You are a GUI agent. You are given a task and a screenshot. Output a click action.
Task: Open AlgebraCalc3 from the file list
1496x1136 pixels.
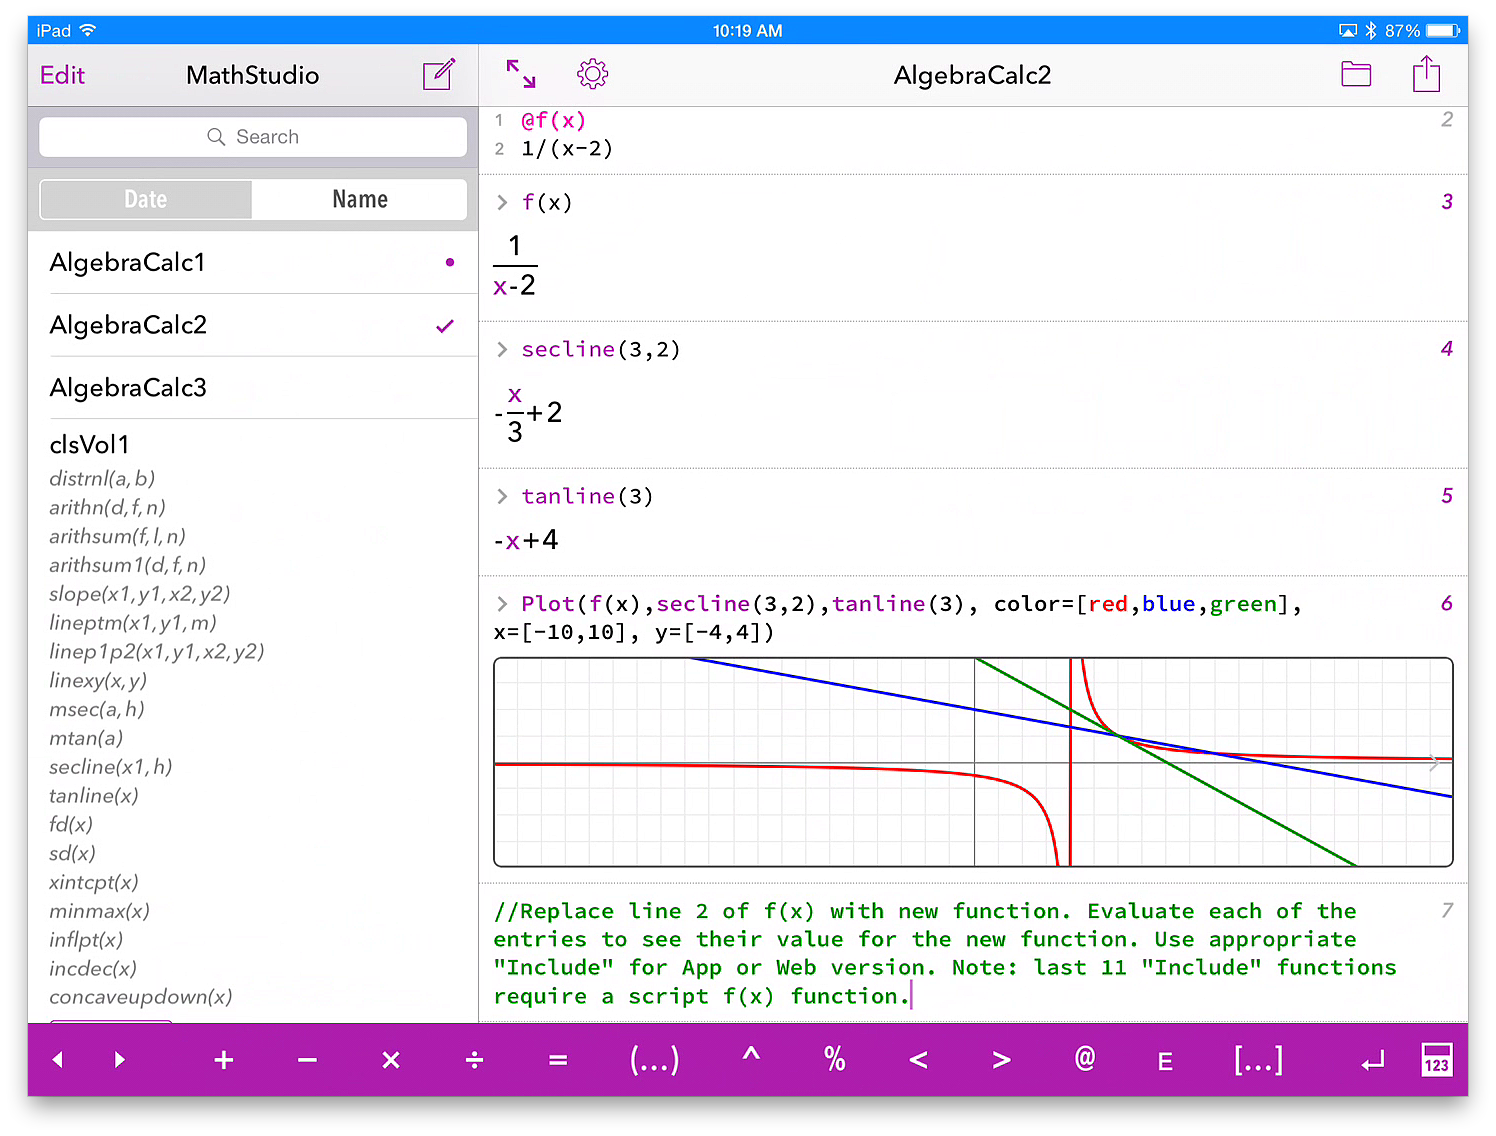coord(128,388)
